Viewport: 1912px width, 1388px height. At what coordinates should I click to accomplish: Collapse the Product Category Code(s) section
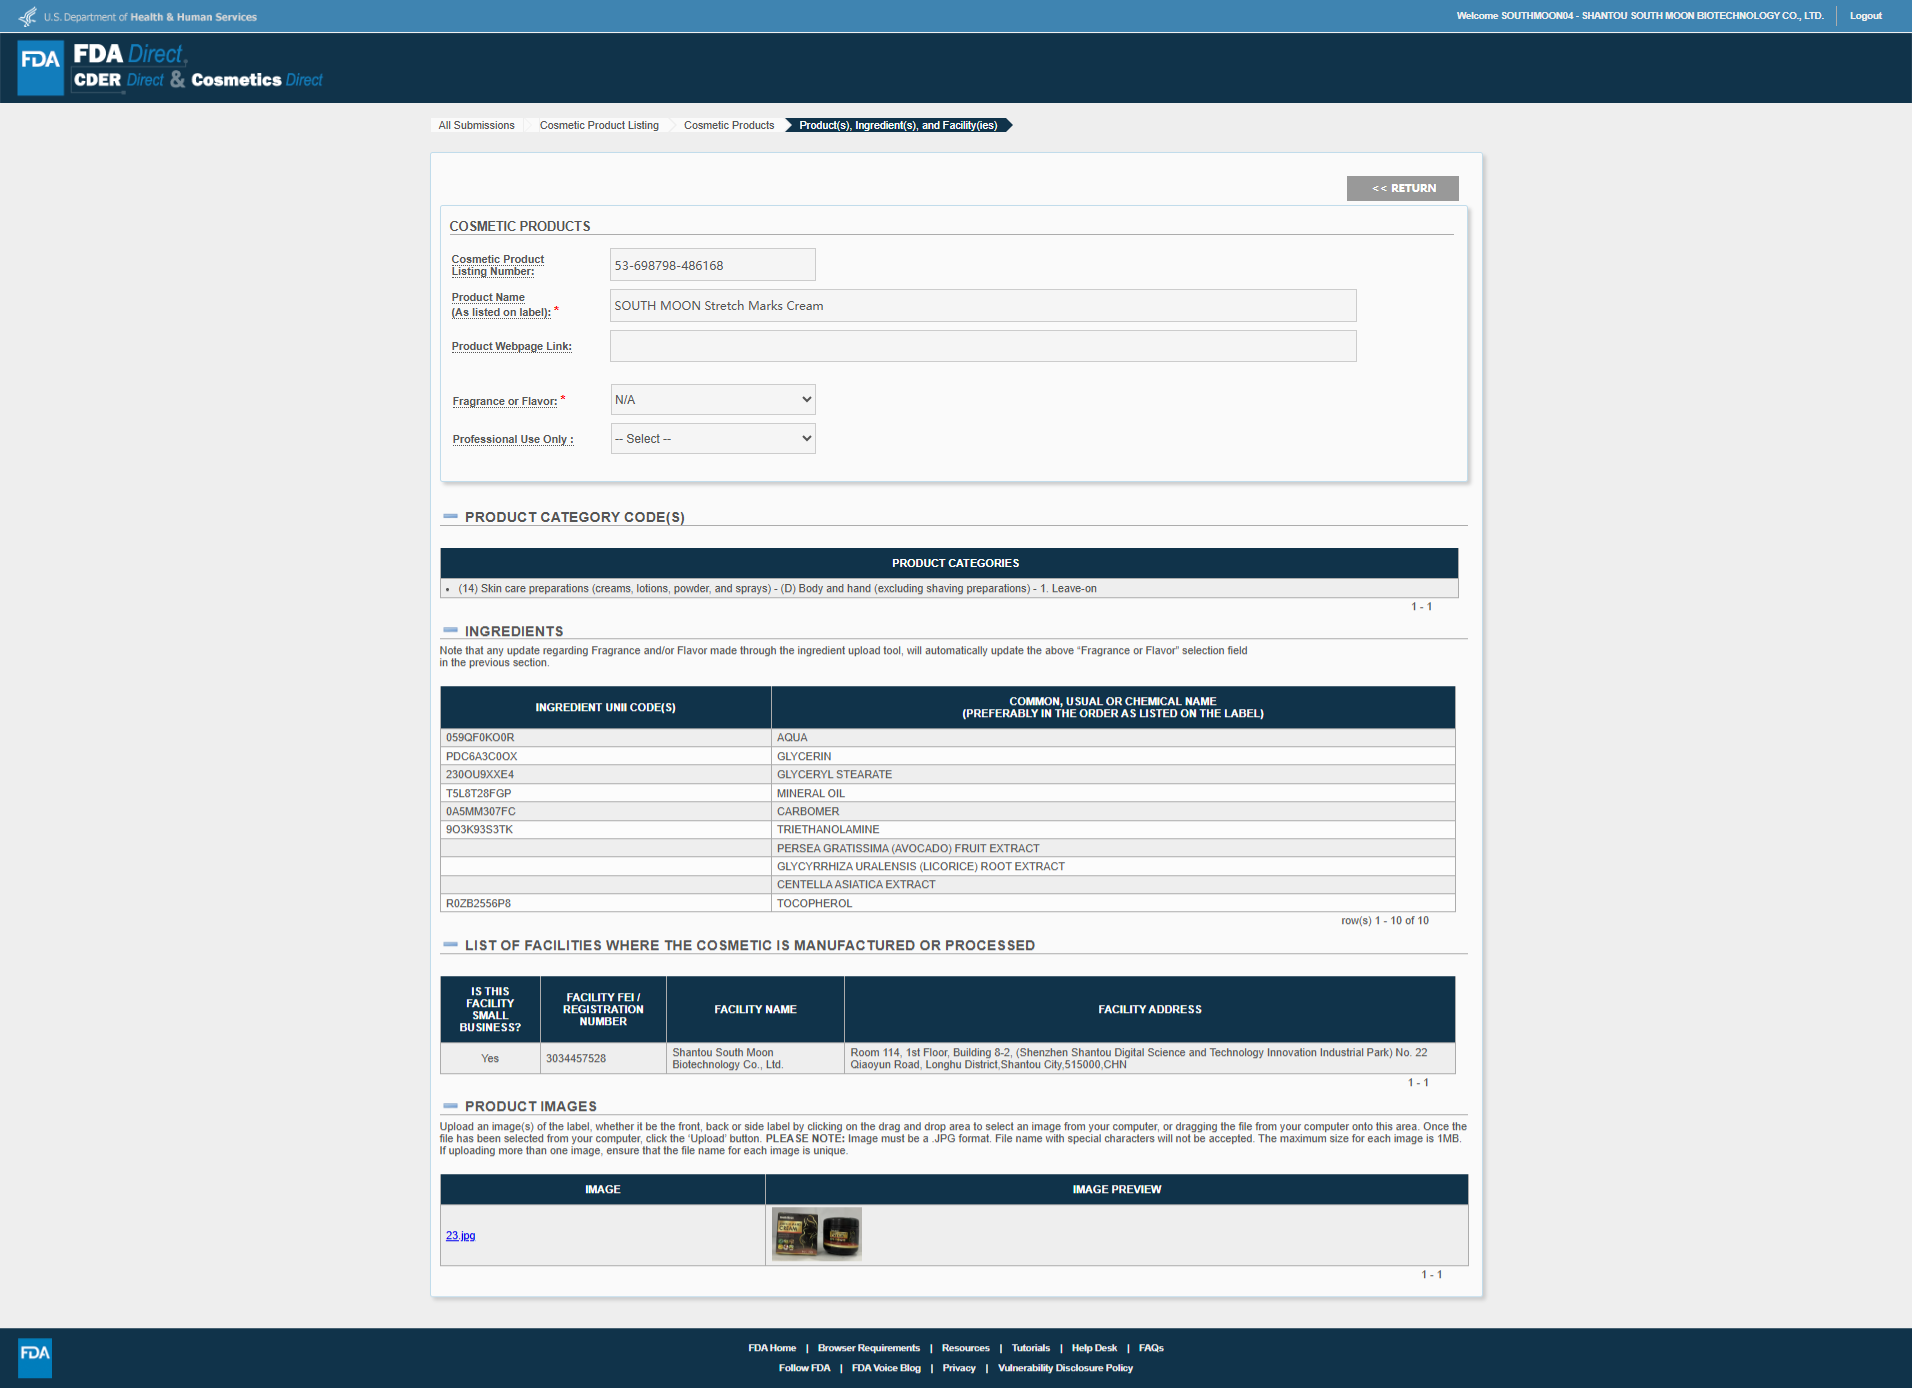(x=450, y=517)
